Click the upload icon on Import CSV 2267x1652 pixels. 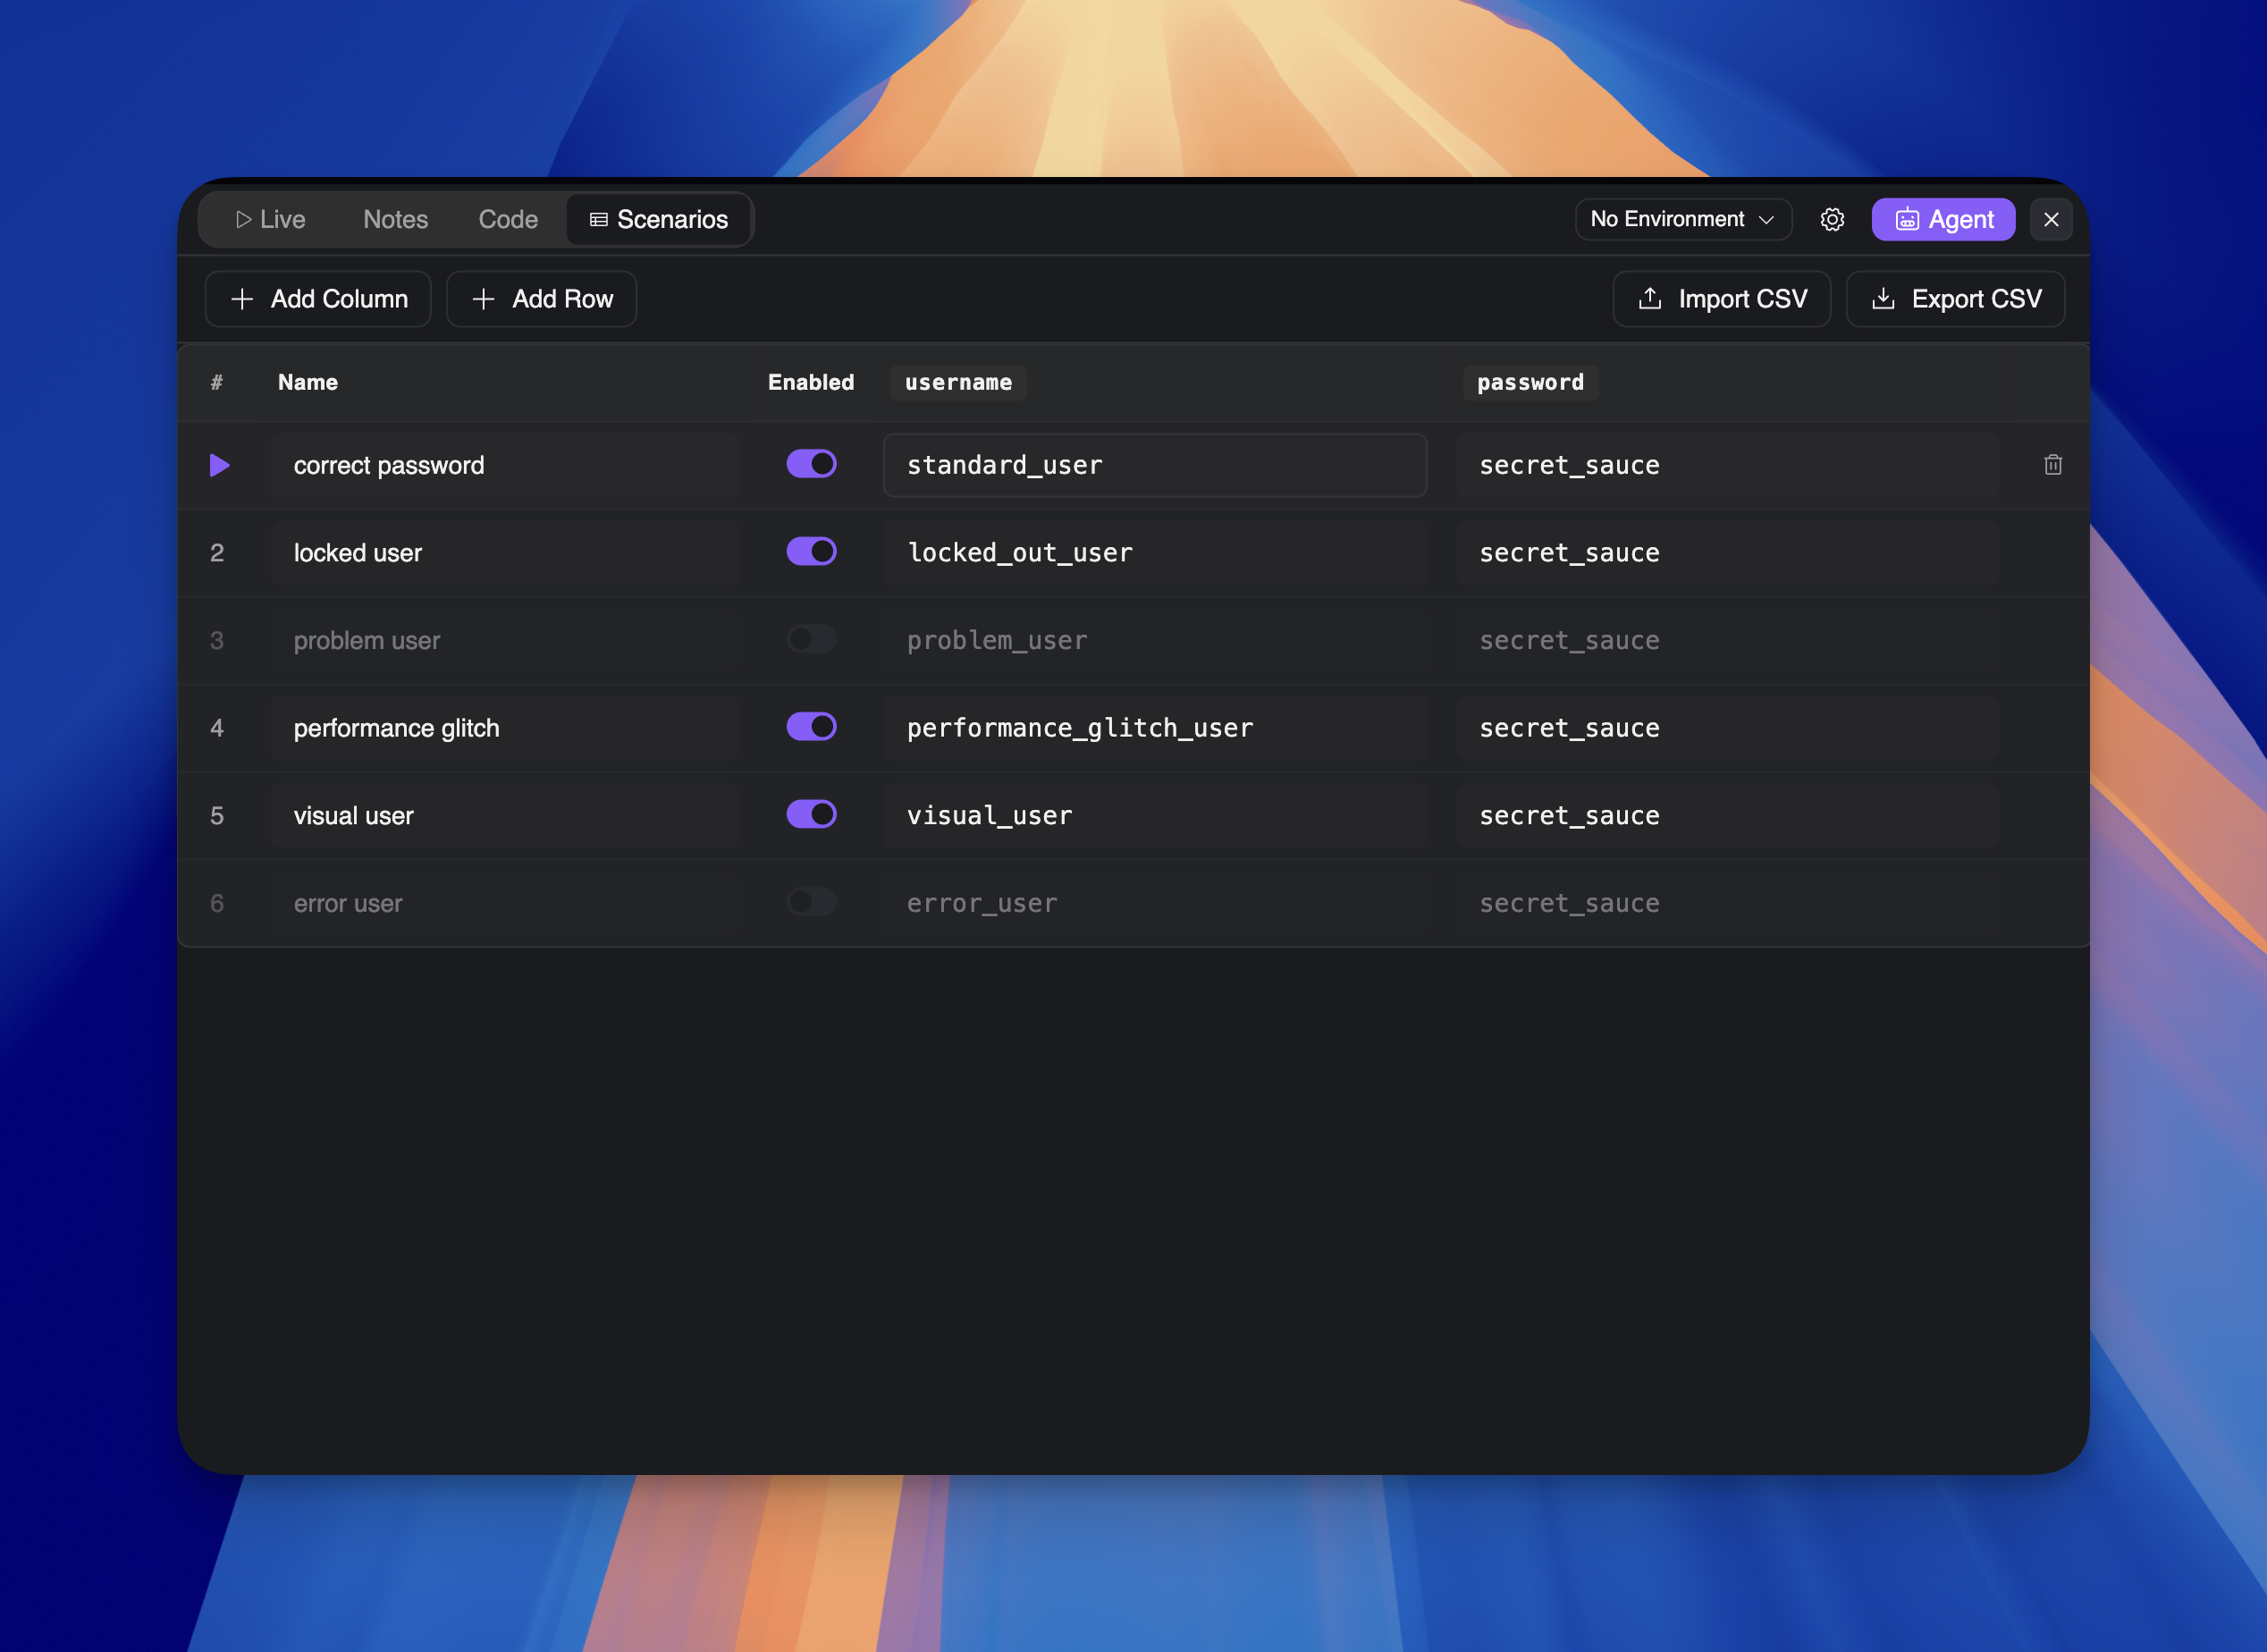[1649, 298]
